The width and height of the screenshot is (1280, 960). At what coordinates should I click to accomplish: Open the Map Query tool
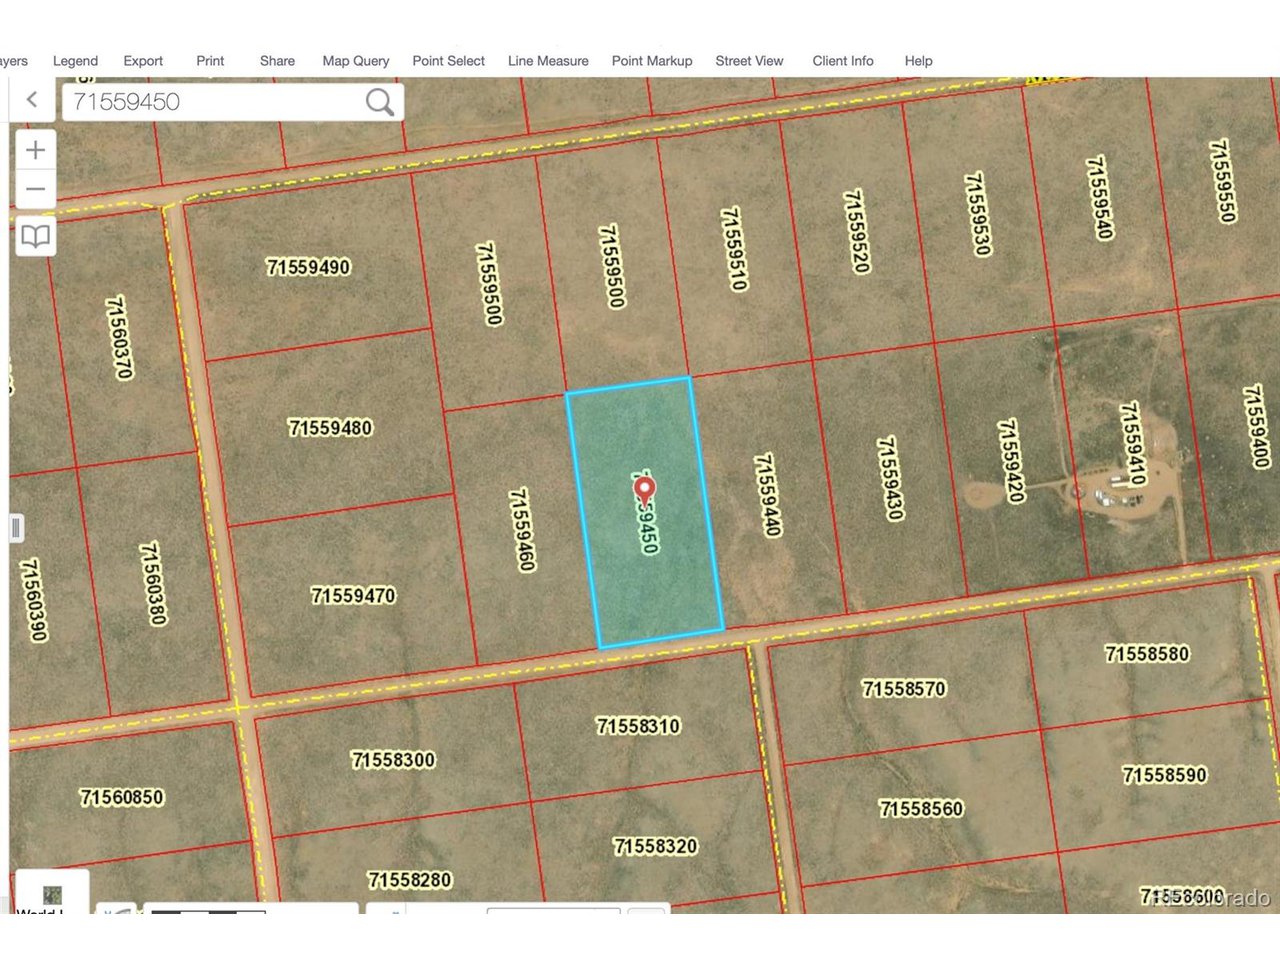[x=356, y=61]
